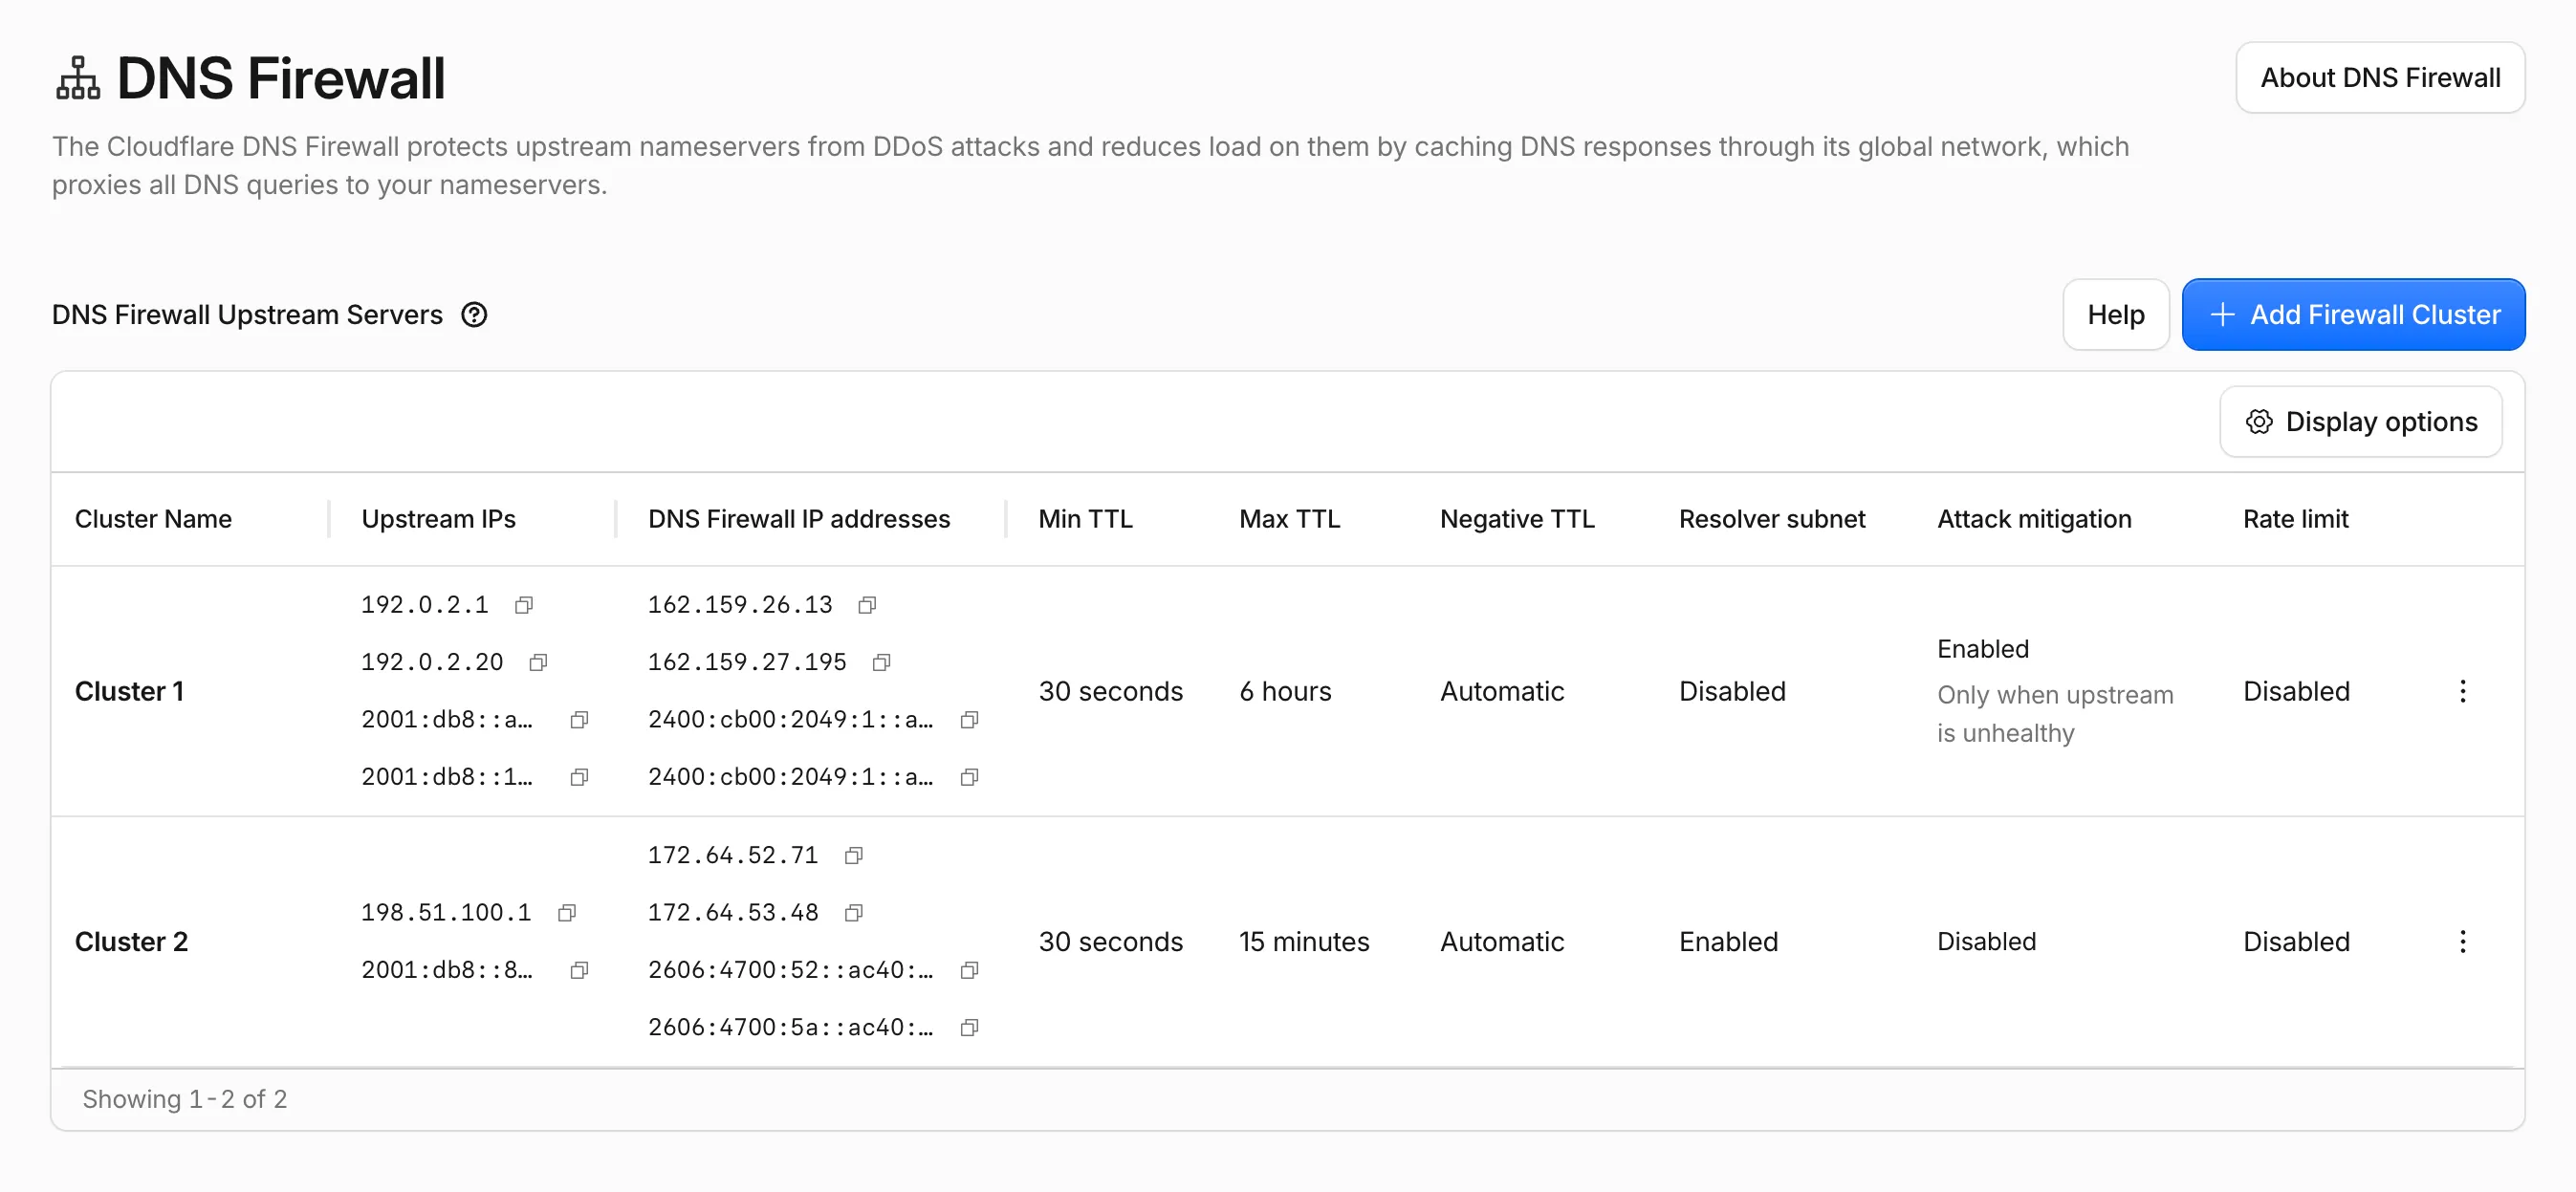The height and width of the screenshot is (1192, 2576).
Task: Click the 15 minutes Max TTL value
Action: 1304,941
